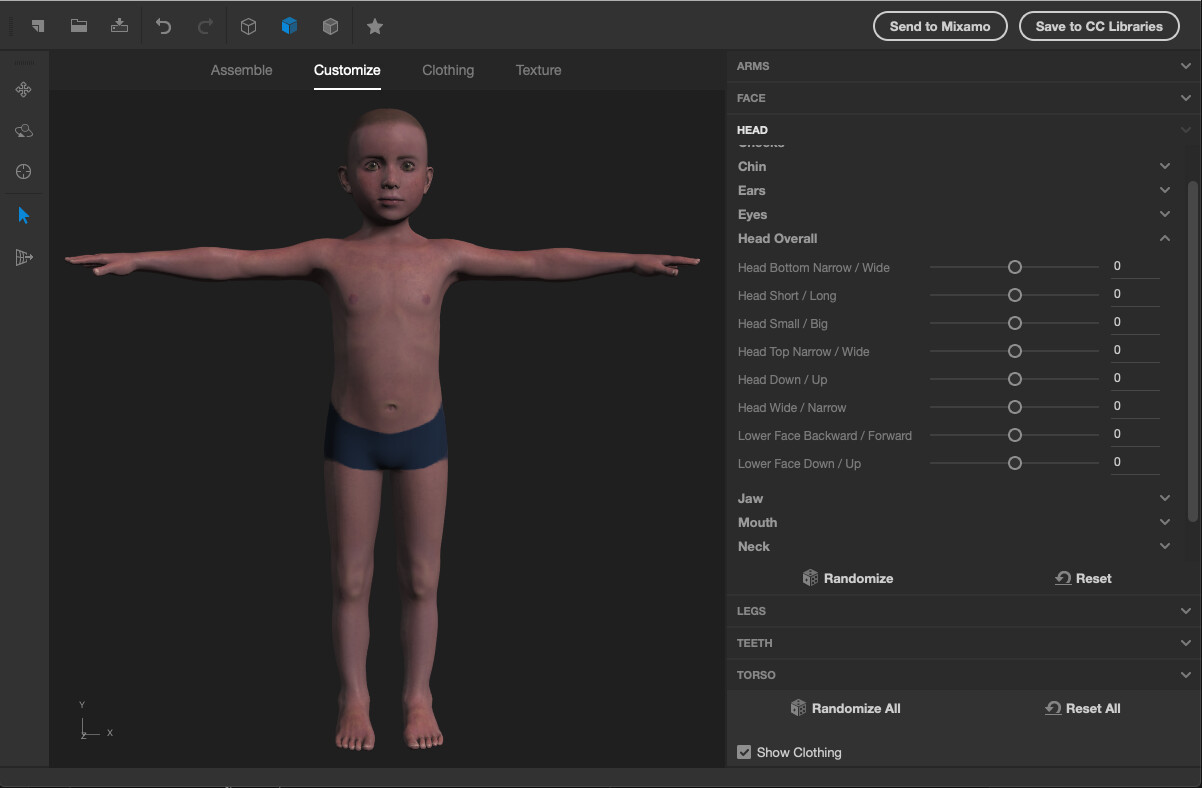Select the gray shaded cube view icon

(330, 27)
